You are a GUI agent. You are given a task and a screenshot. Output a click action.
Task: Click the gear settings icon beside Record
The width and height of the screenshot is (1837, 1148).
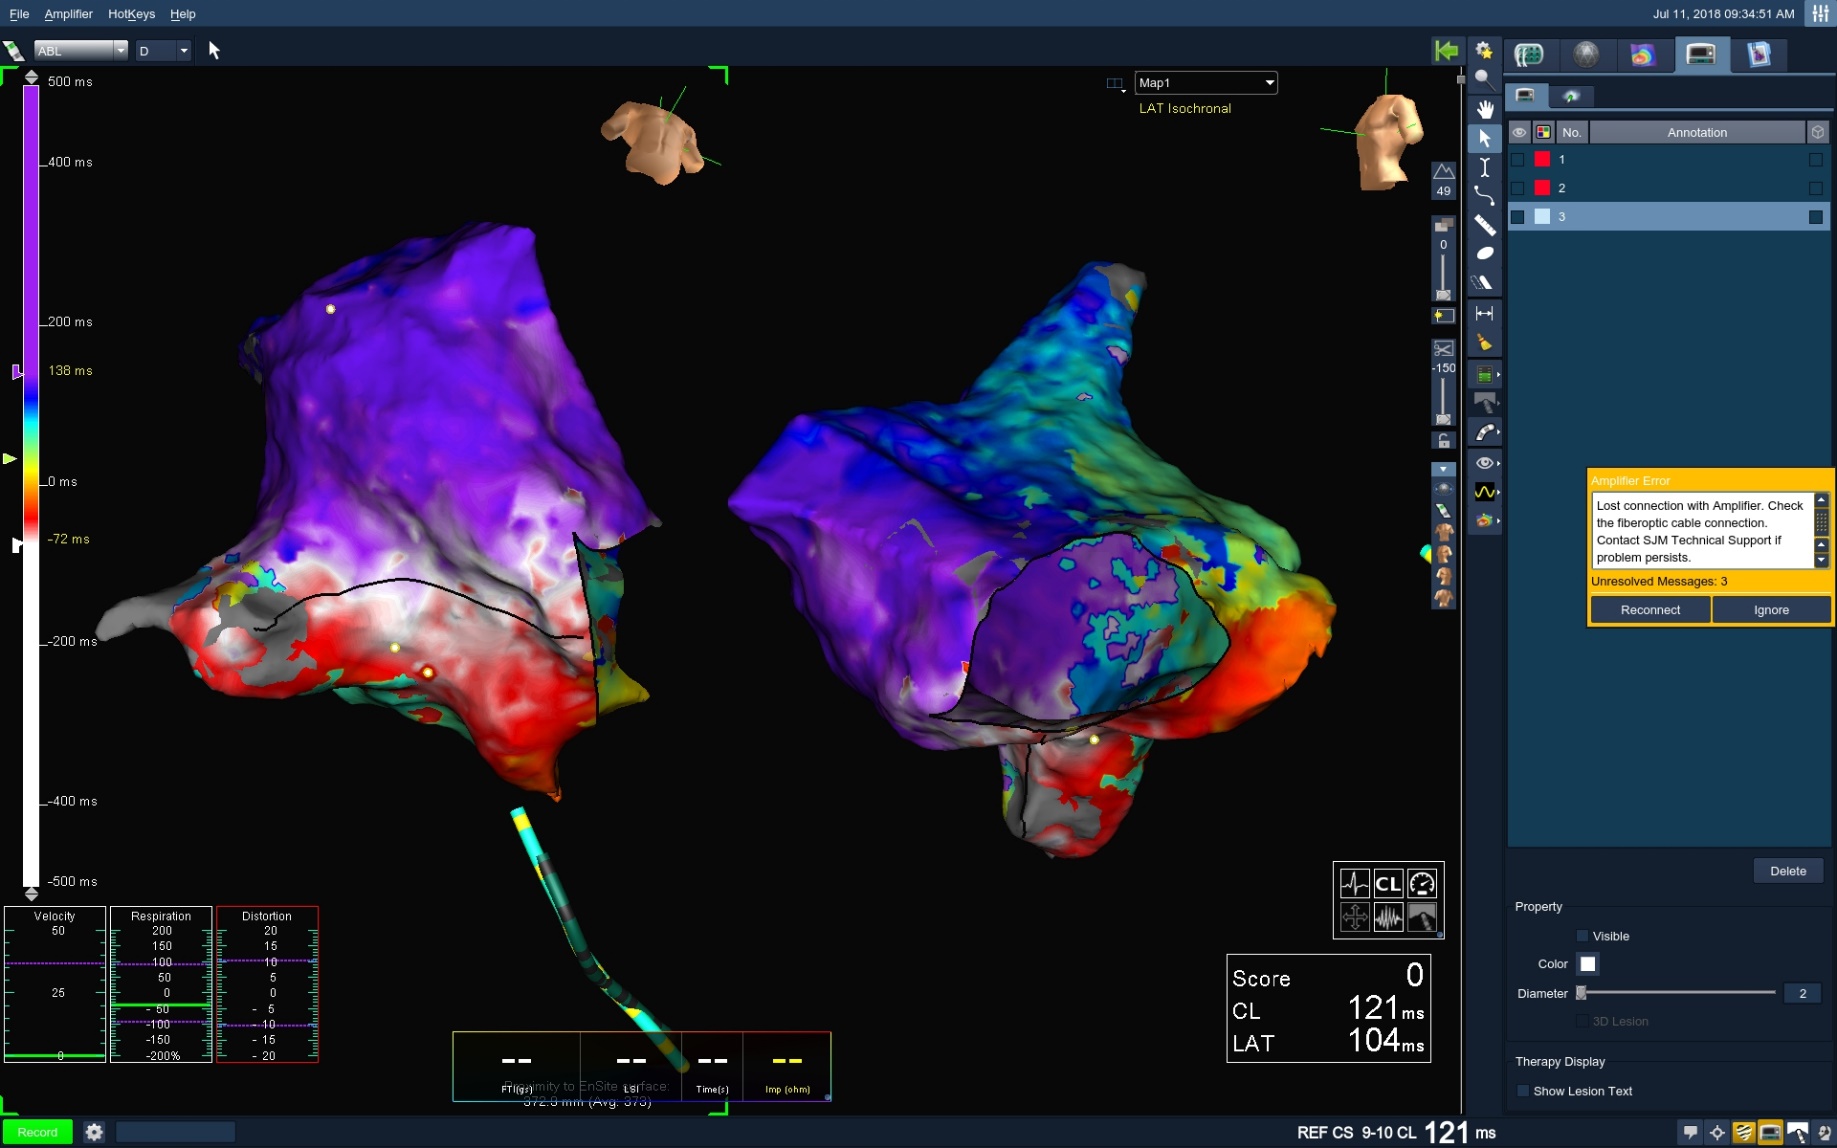coord(94,1132)
